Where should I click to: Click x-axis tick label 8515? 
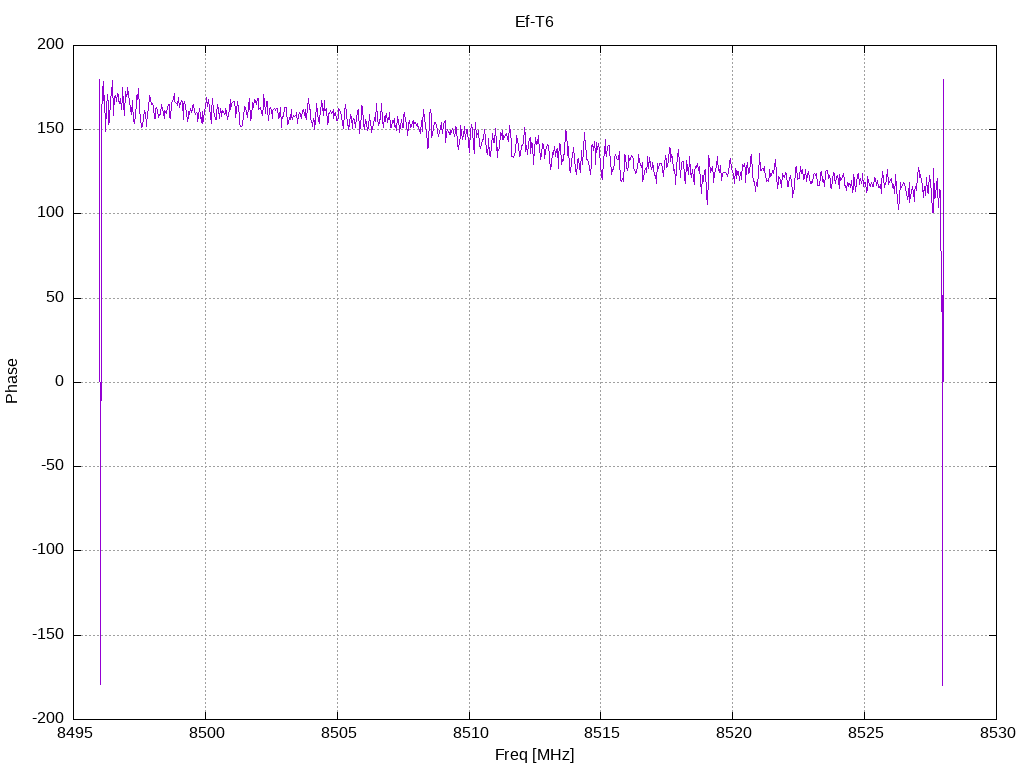[x=601, y=733]
